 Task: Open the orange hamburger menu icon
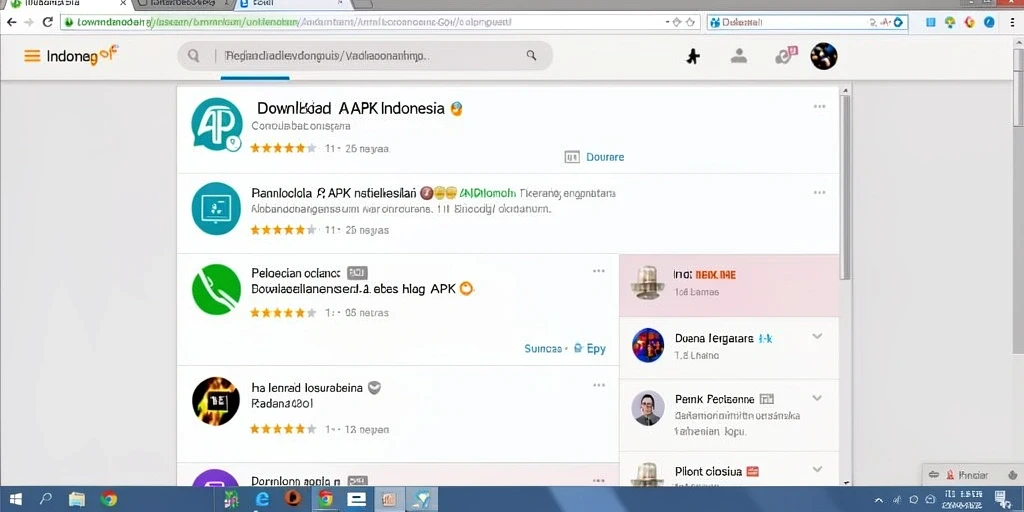32,56
